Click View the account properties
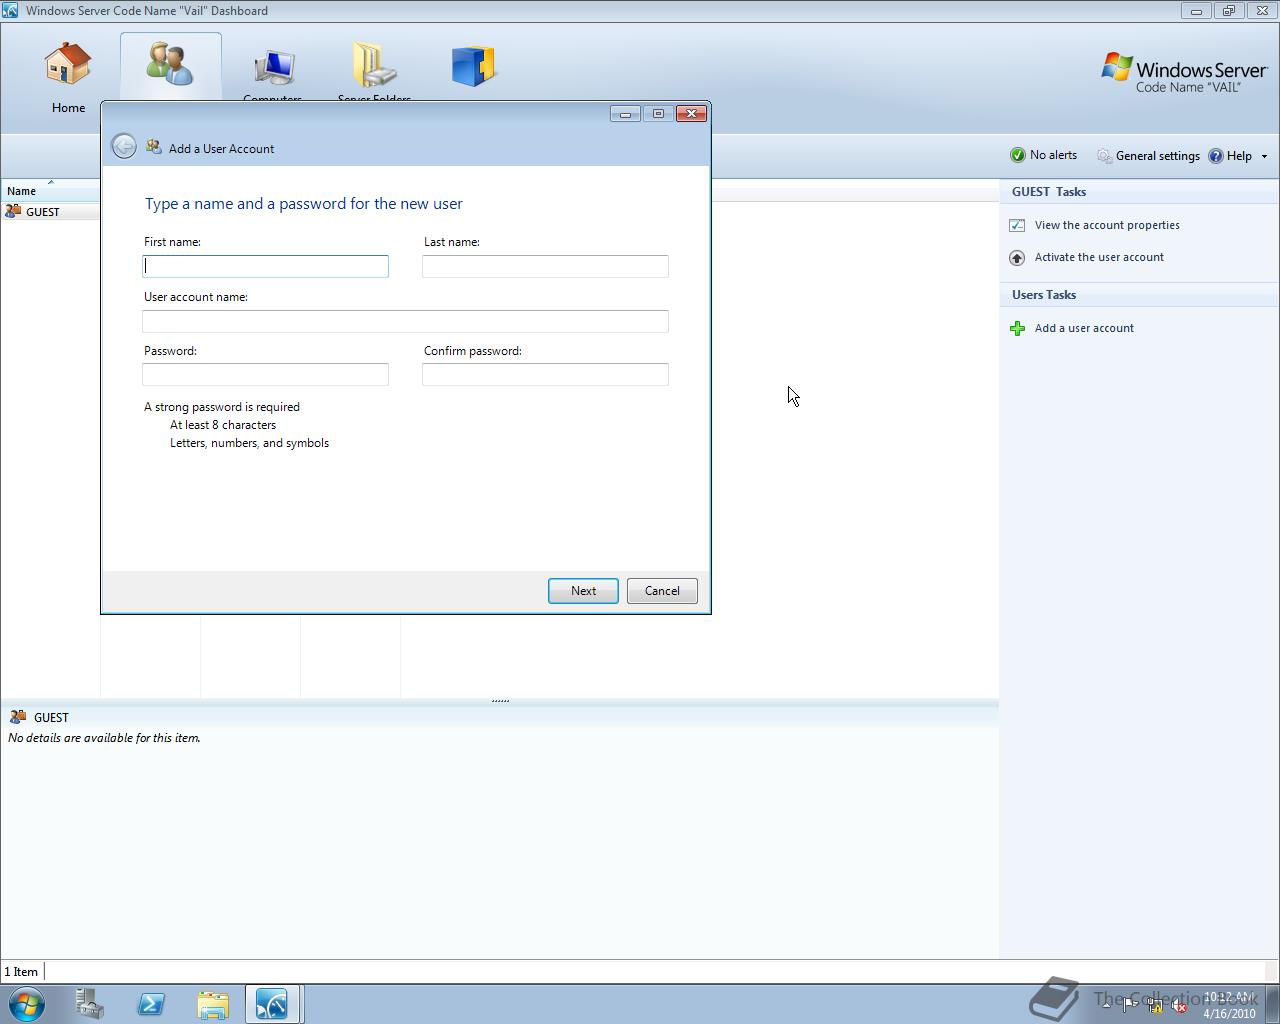The image size is (1280, 1024). point(1107,225)
